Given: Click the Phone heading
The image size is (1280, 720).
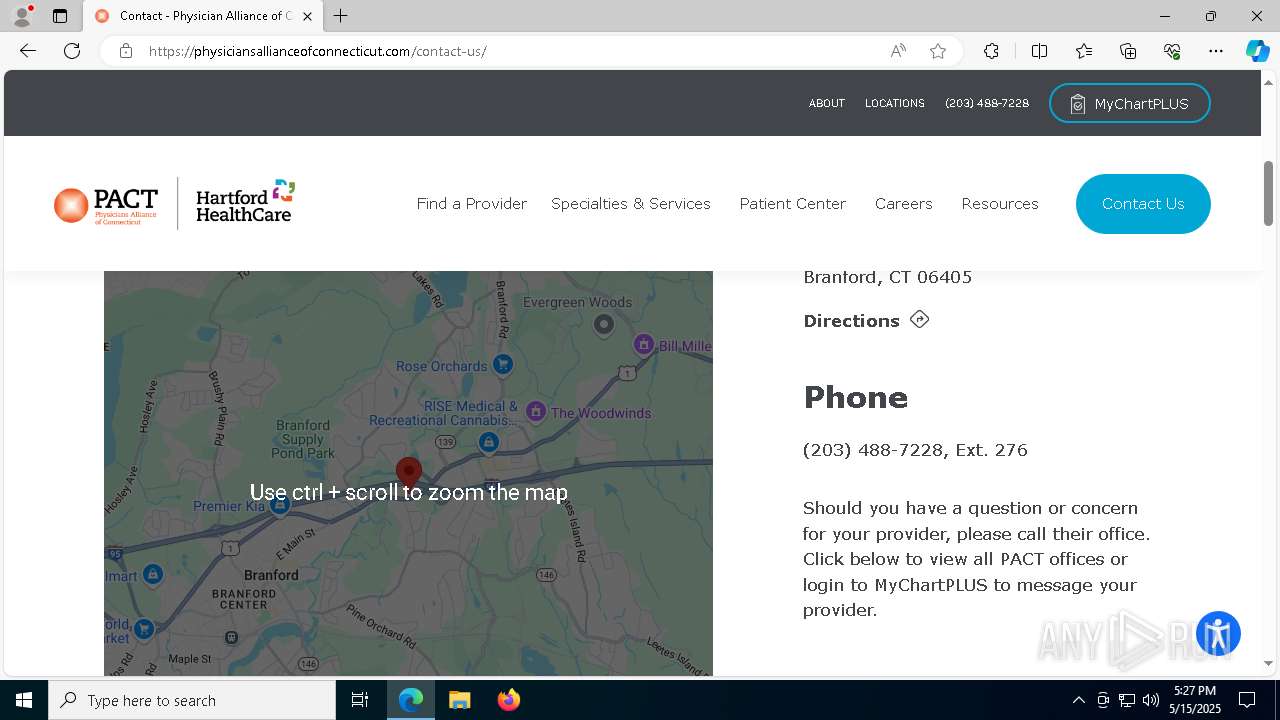Looking at the screenshot, I should coord(856,397).
